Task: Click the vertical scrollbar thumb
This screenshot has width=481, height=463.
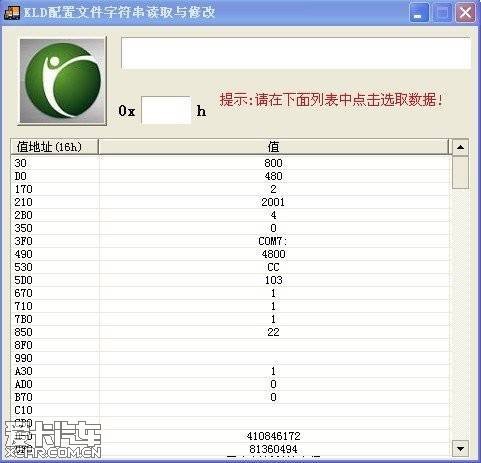Action: point(460,173)
